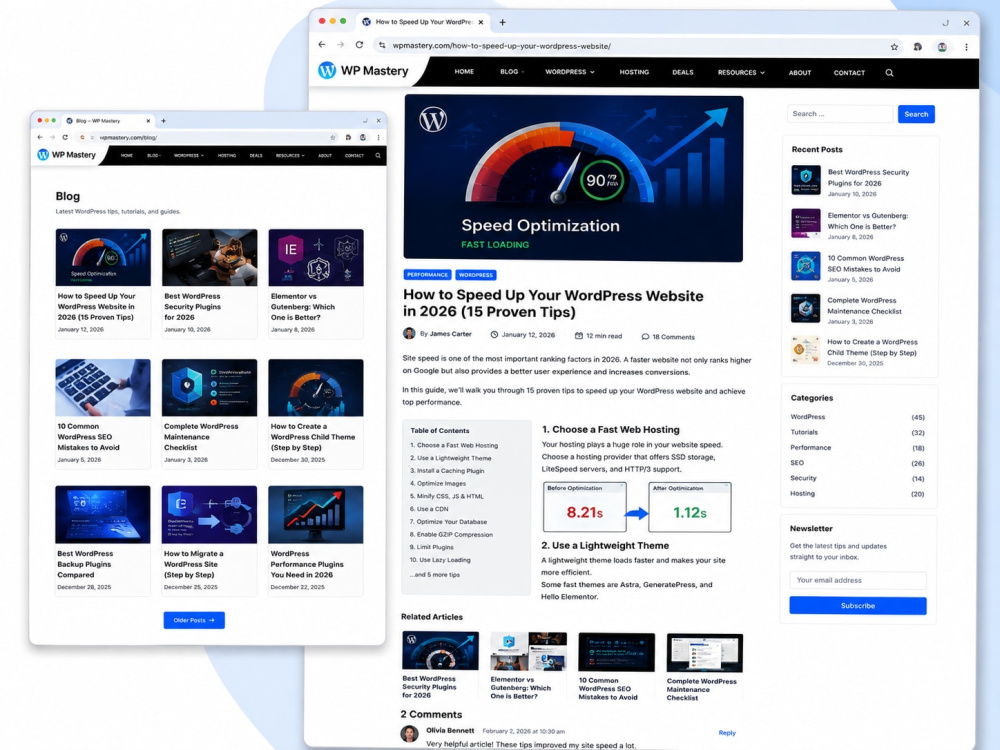Click the WP Mastery logo in the Blog window
The width and height of the screenshot is (1000, 750).
[66, 155]
